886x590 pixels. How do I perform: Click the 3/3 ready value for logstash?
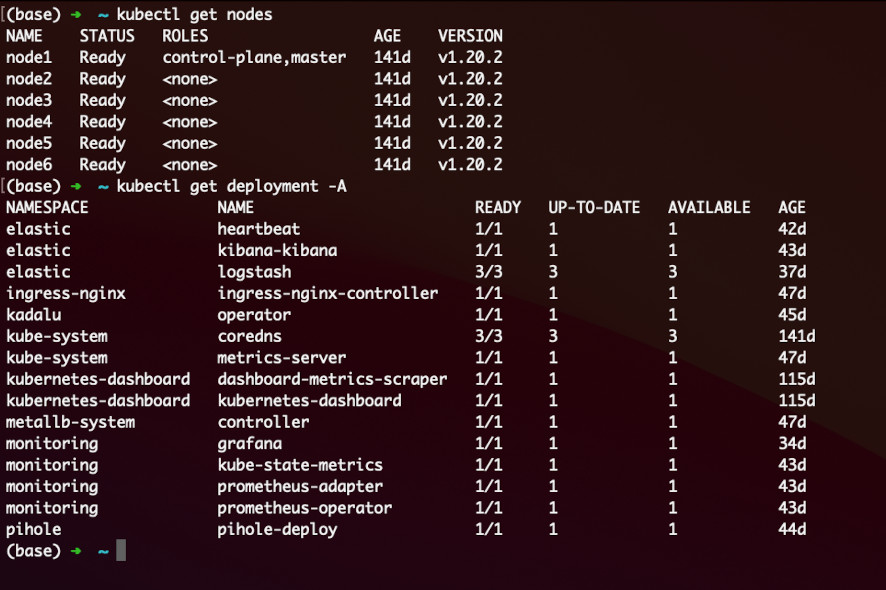point(489,272)
